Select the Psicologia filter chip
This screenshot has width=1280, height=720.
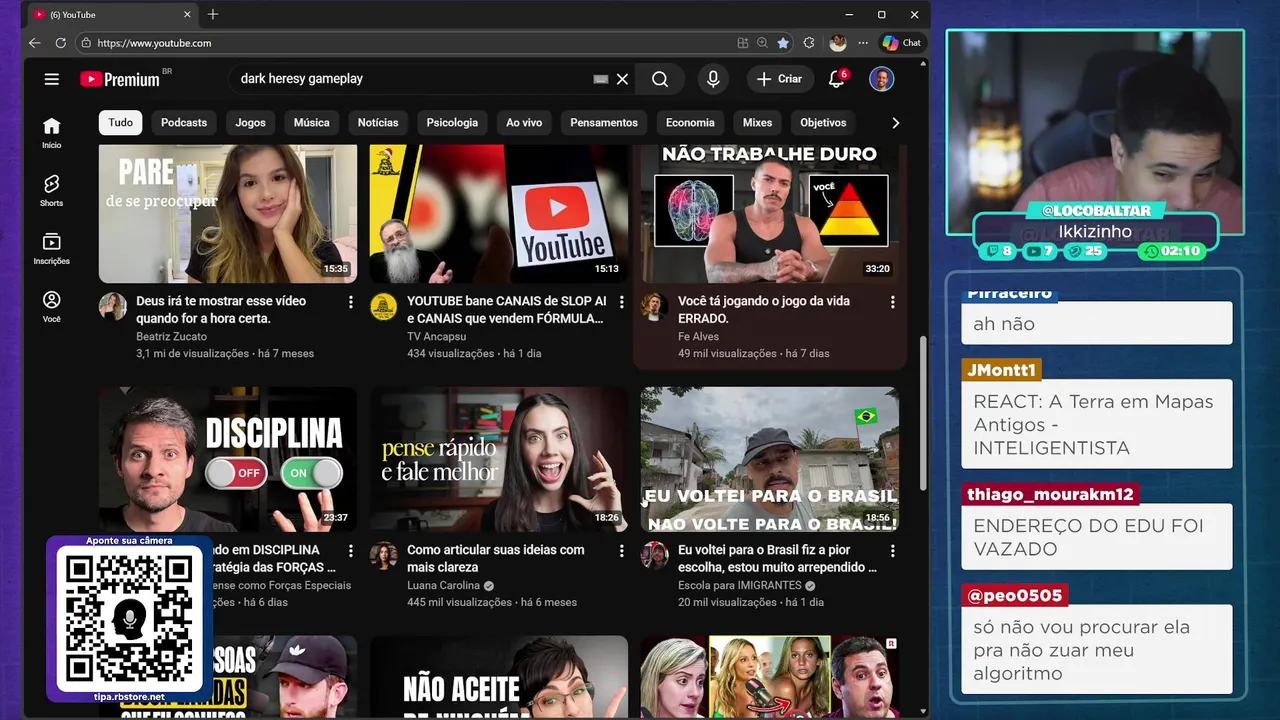(452, 122)
